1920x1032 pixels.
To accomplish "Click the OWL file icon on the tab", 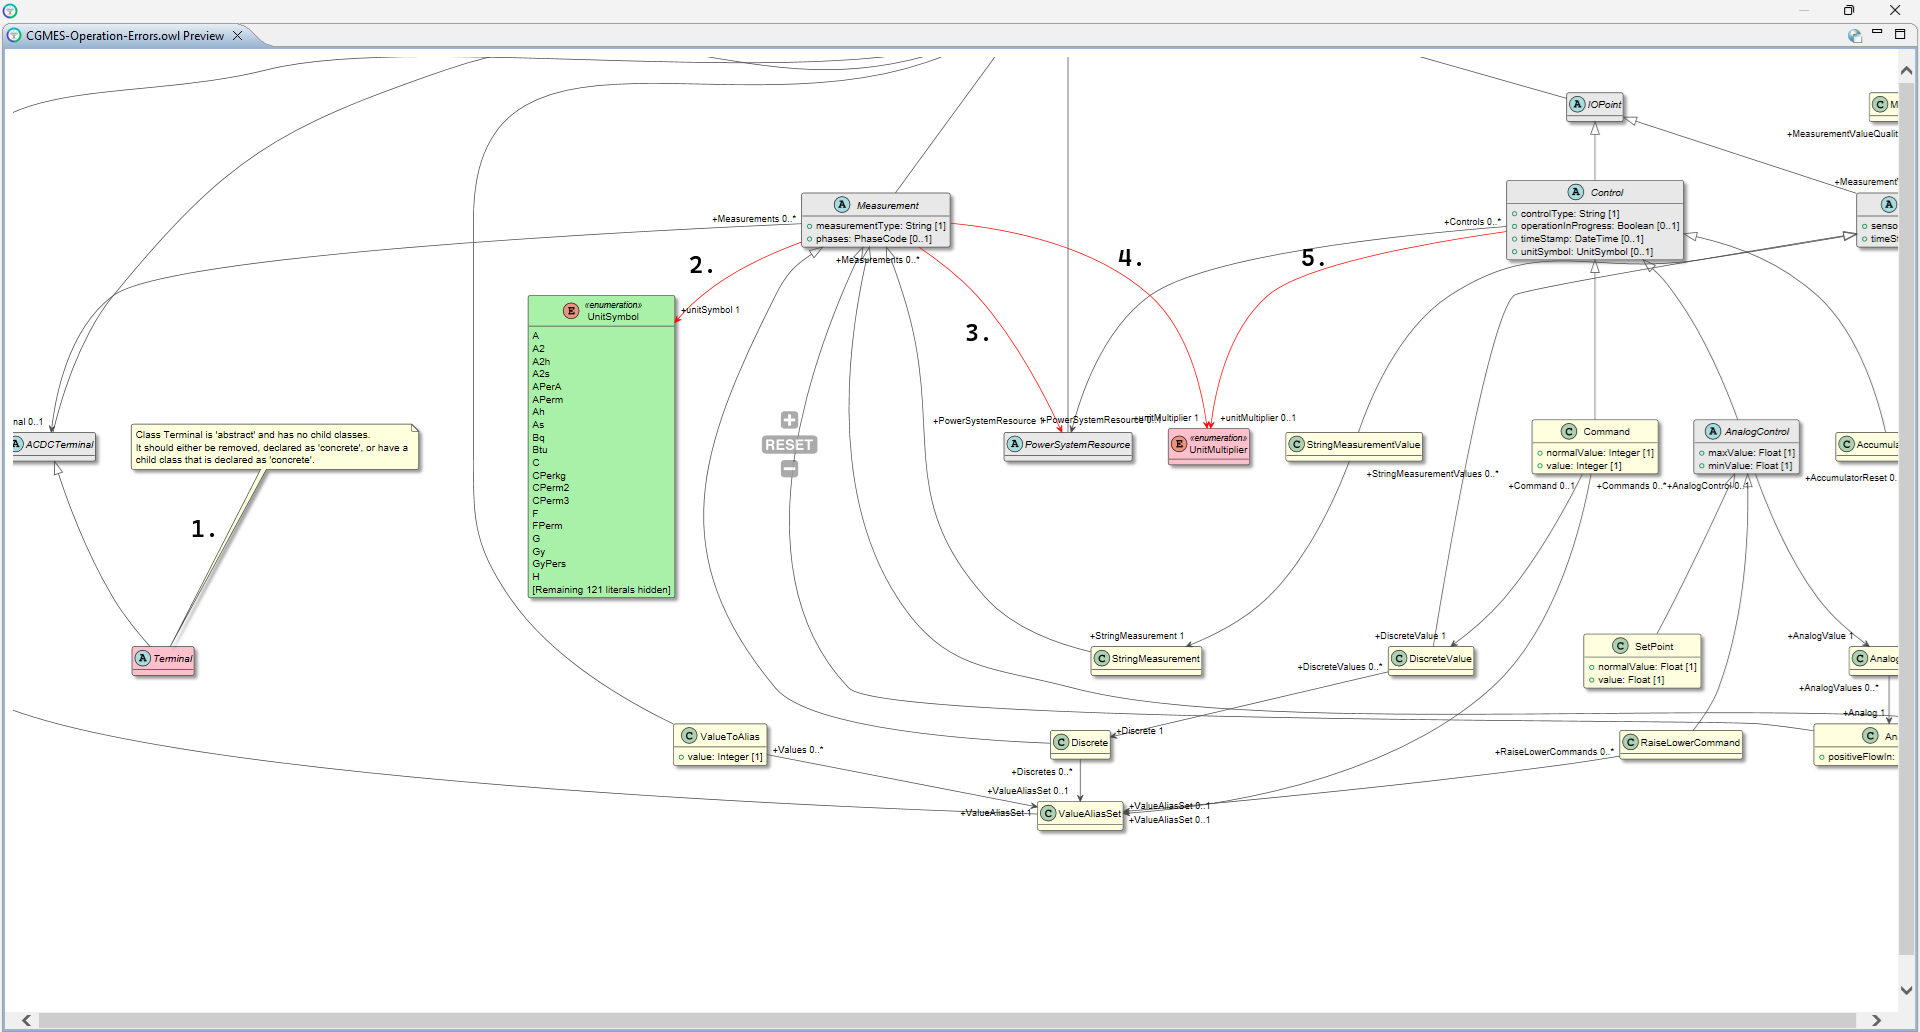I will (14, 35).
